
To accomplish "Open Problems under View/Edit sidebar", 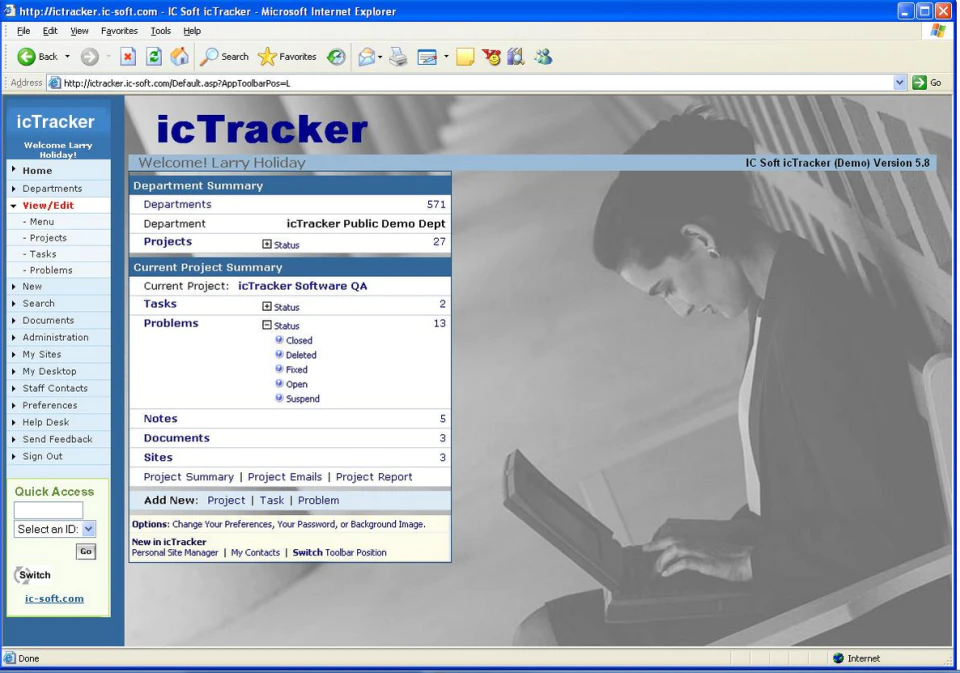I will tap(51, 270).
